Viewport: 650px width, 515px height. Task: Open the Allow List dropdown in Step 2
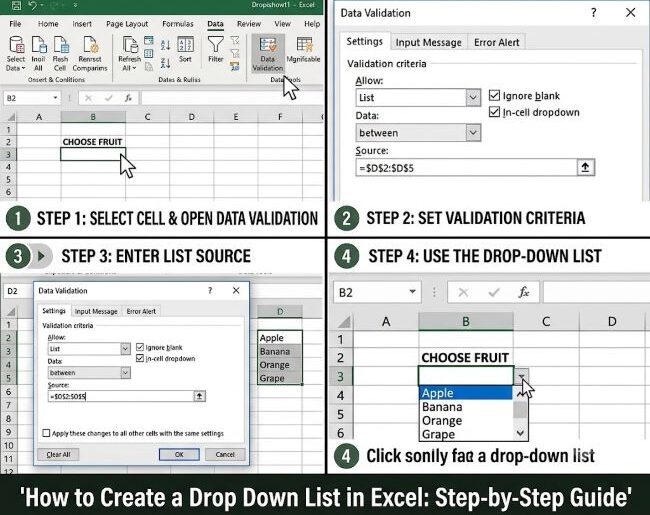[473, 97]
